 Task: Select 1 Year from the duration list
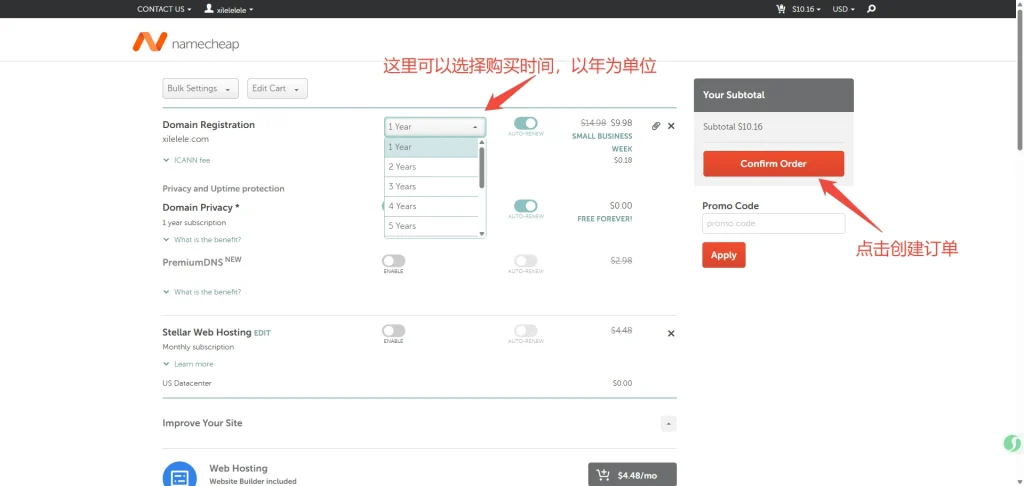pos(431,148)
